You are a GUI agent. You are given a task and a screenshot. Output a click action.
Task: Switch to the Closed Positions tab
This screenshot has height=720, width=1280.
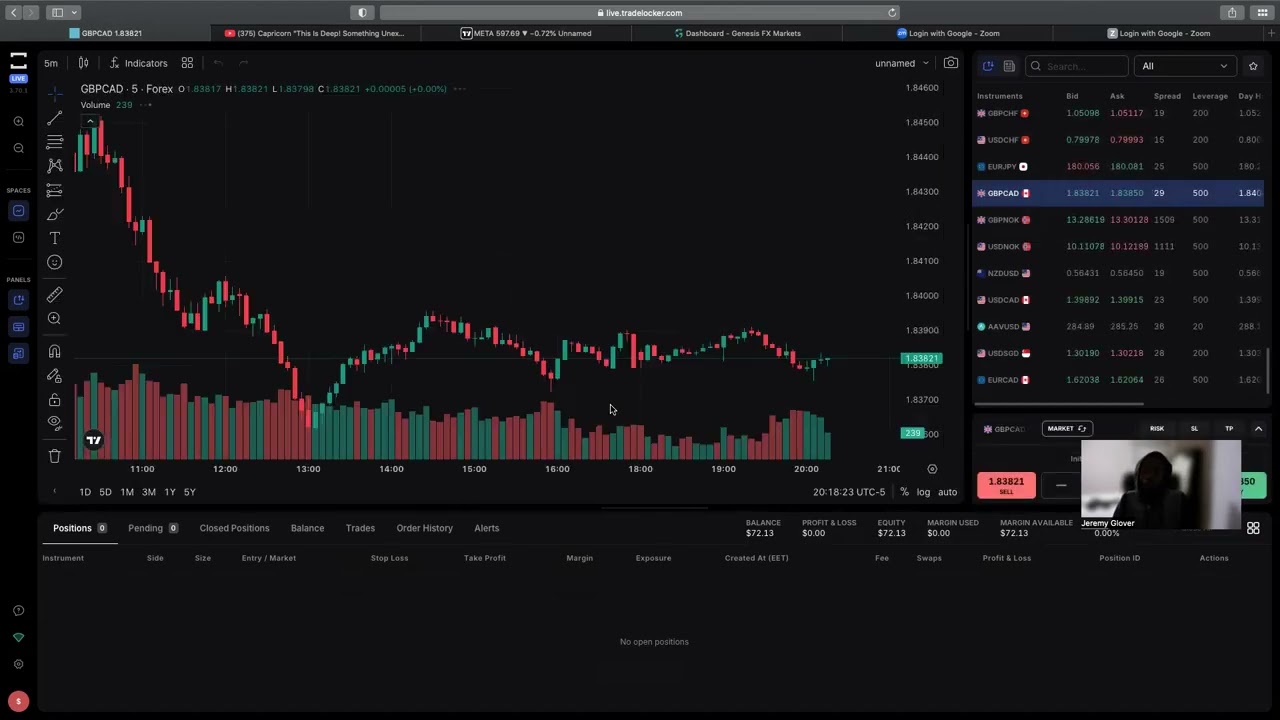pos(234,528)
